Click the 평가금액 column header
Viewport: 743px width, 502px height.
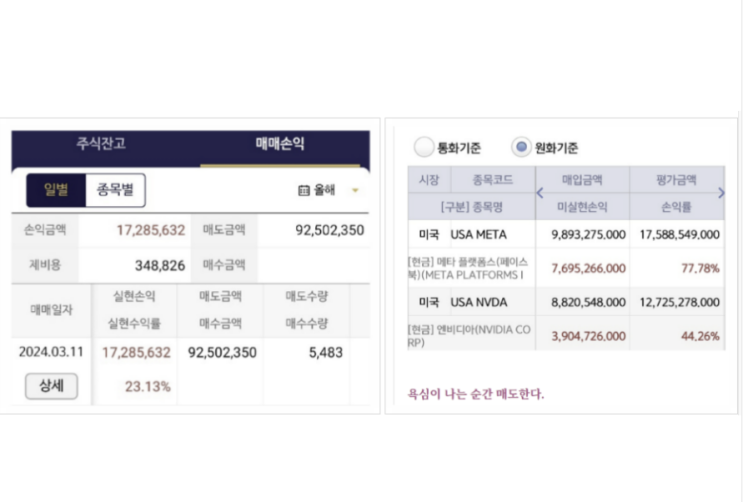pos(677,181)
